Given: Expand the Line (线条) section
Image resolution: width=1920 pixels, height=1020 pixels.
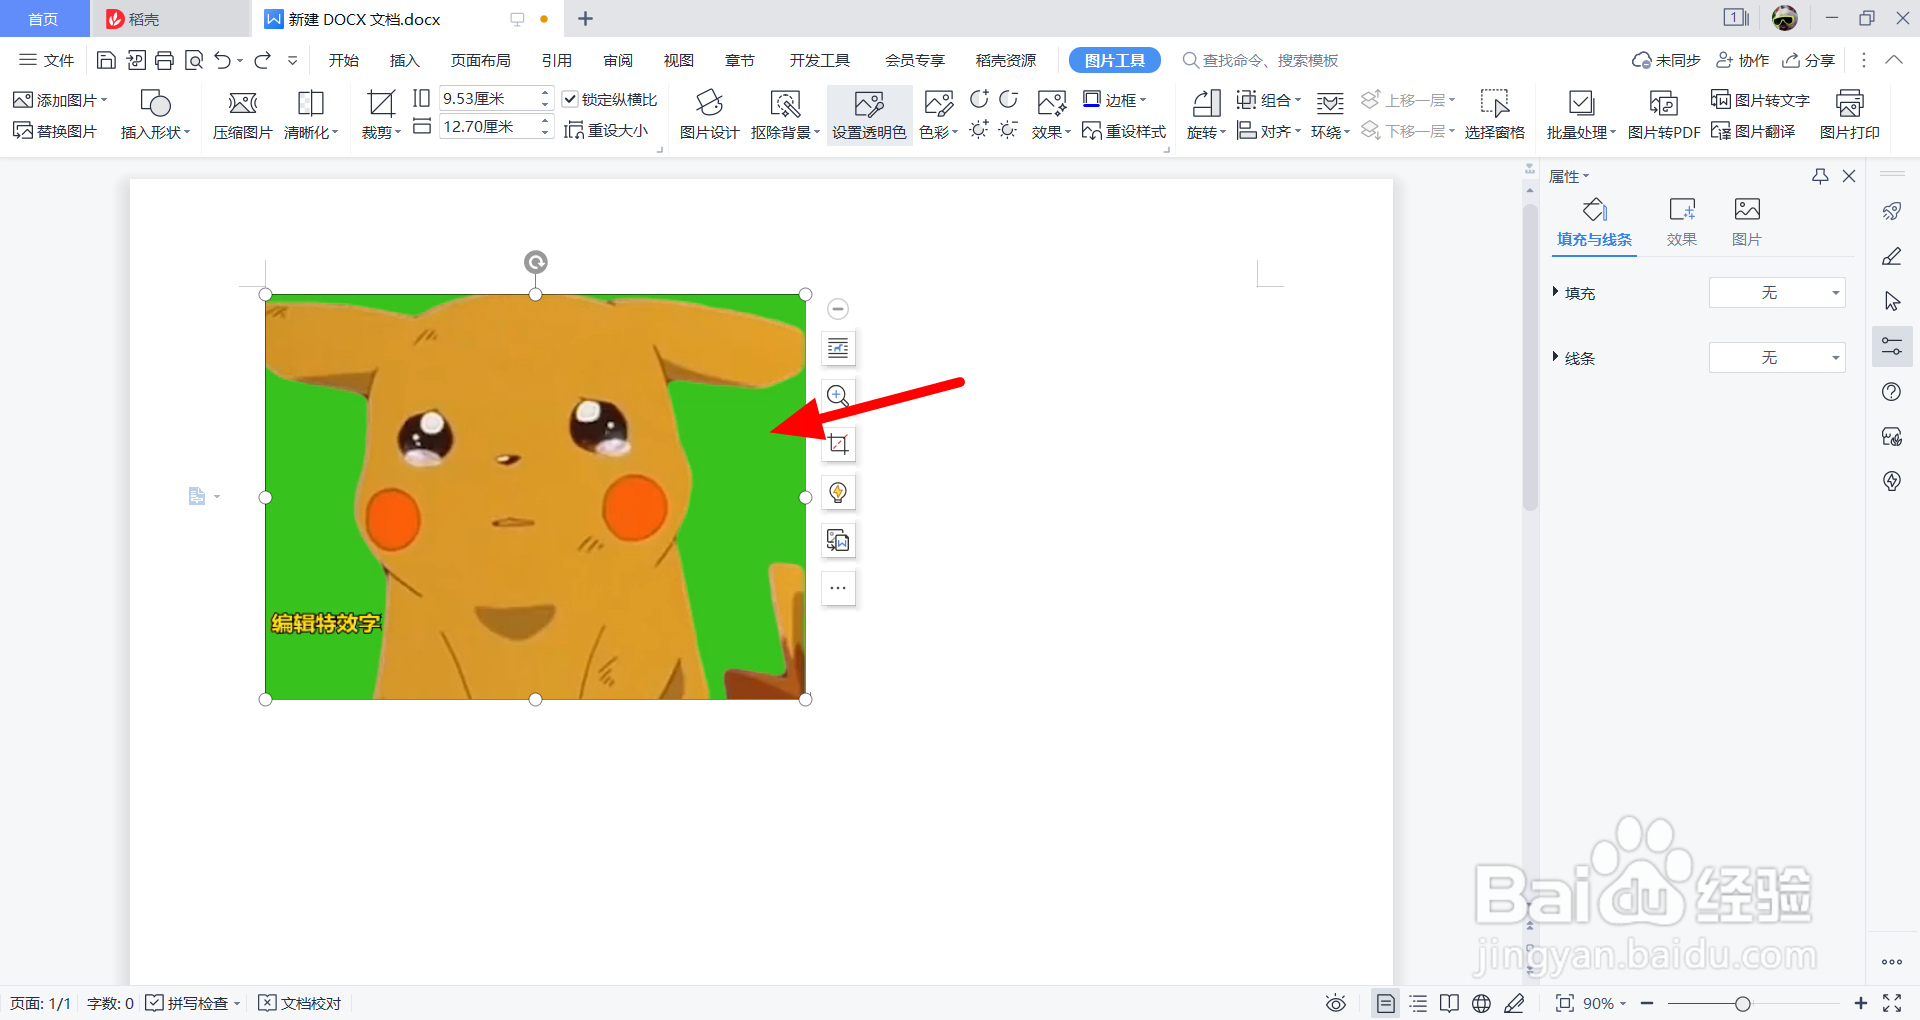Looking at the screenshot, I should (1555, 357).
